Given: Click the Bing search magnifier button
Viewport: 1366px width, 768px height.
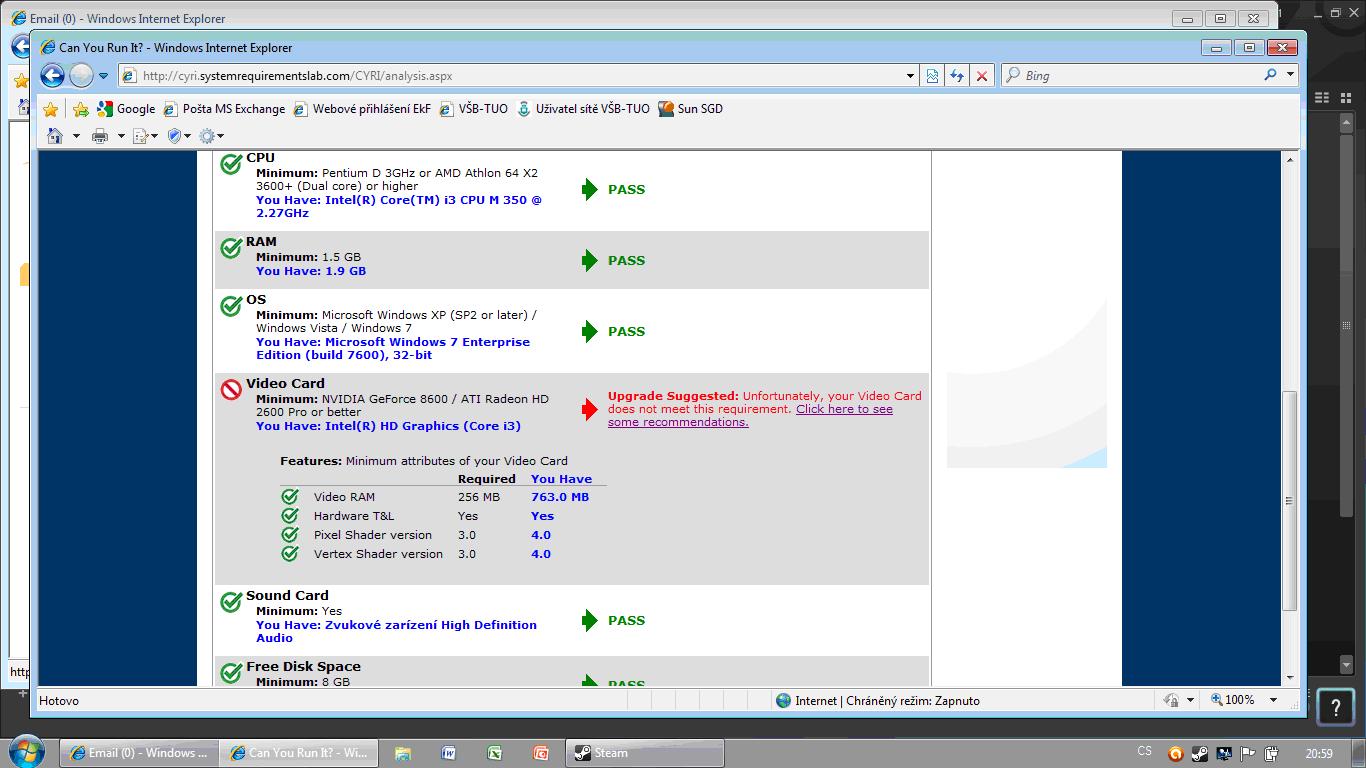Looking at the screenshot, I should (x=1270, y=75).
